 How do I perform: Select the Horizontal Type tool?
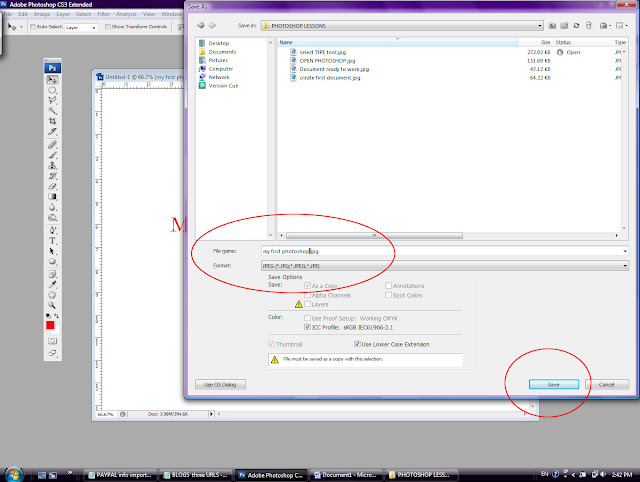coord(52,241)
